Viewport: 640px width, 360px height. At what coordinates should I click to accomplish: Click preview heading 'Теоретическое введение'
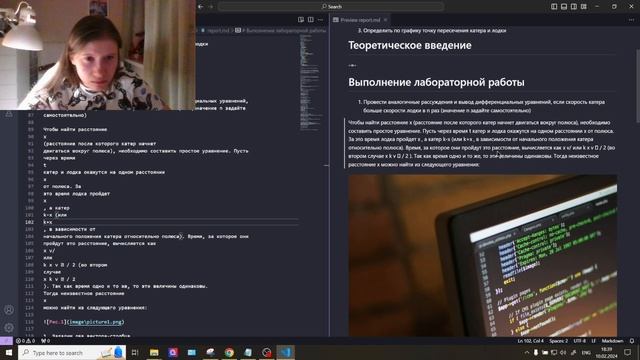(x=410, y=45)
